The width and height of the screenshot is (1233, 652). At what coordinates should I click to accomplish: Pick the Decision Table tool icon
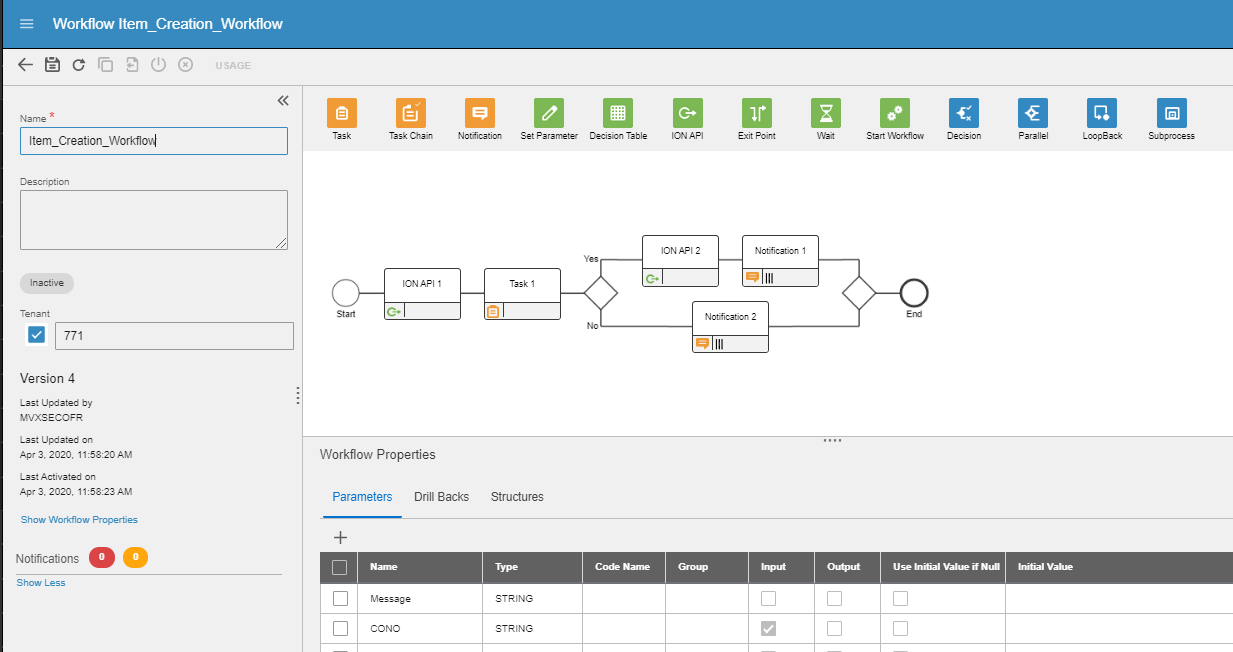coord(617,113)
